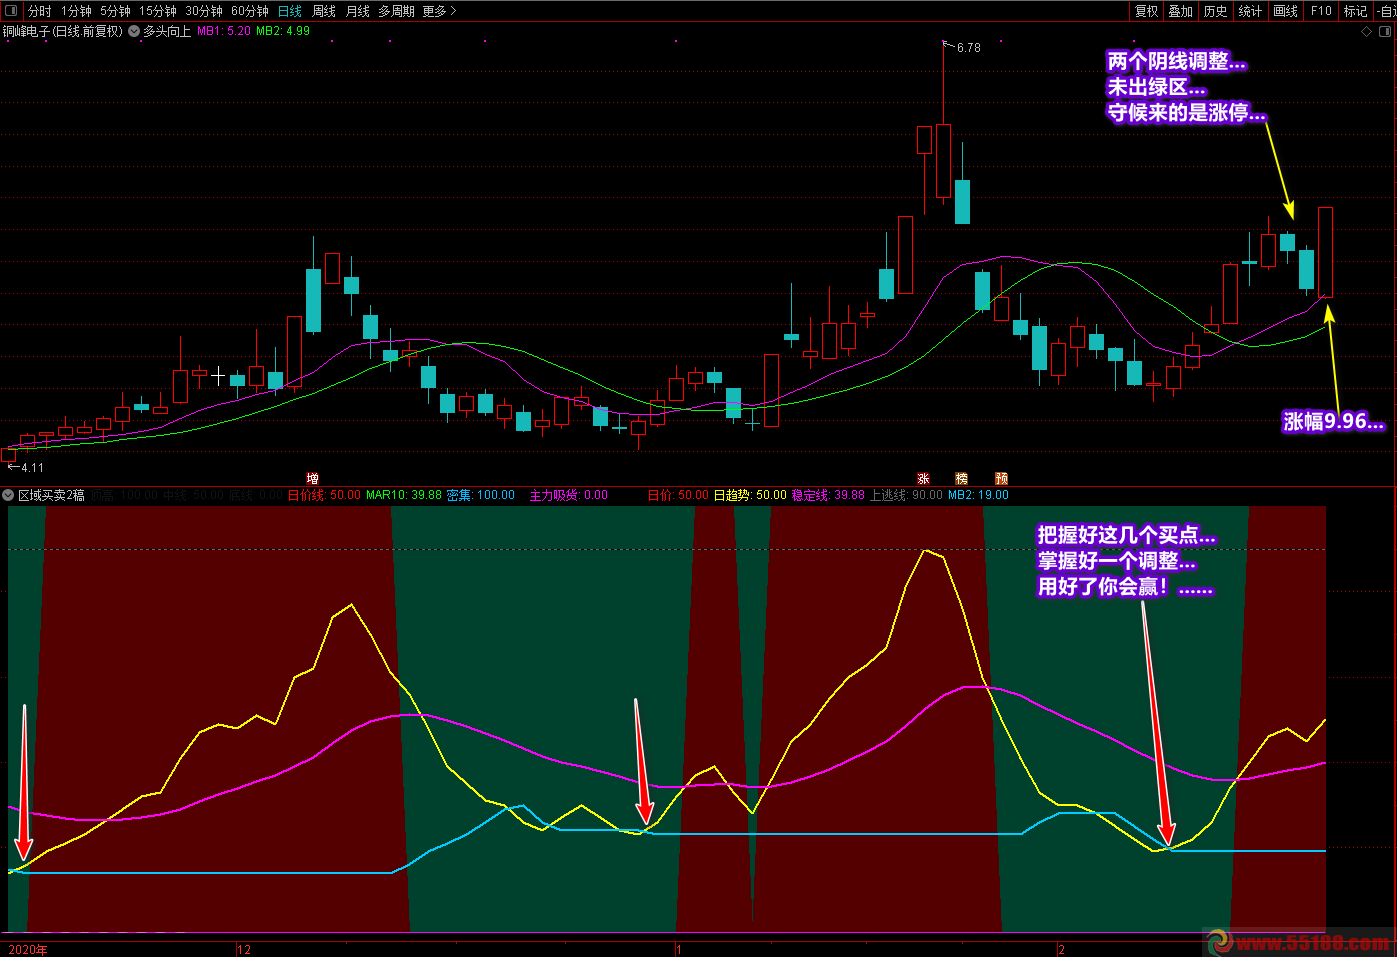Open the 画线 drawing tools

(1286, 11)
